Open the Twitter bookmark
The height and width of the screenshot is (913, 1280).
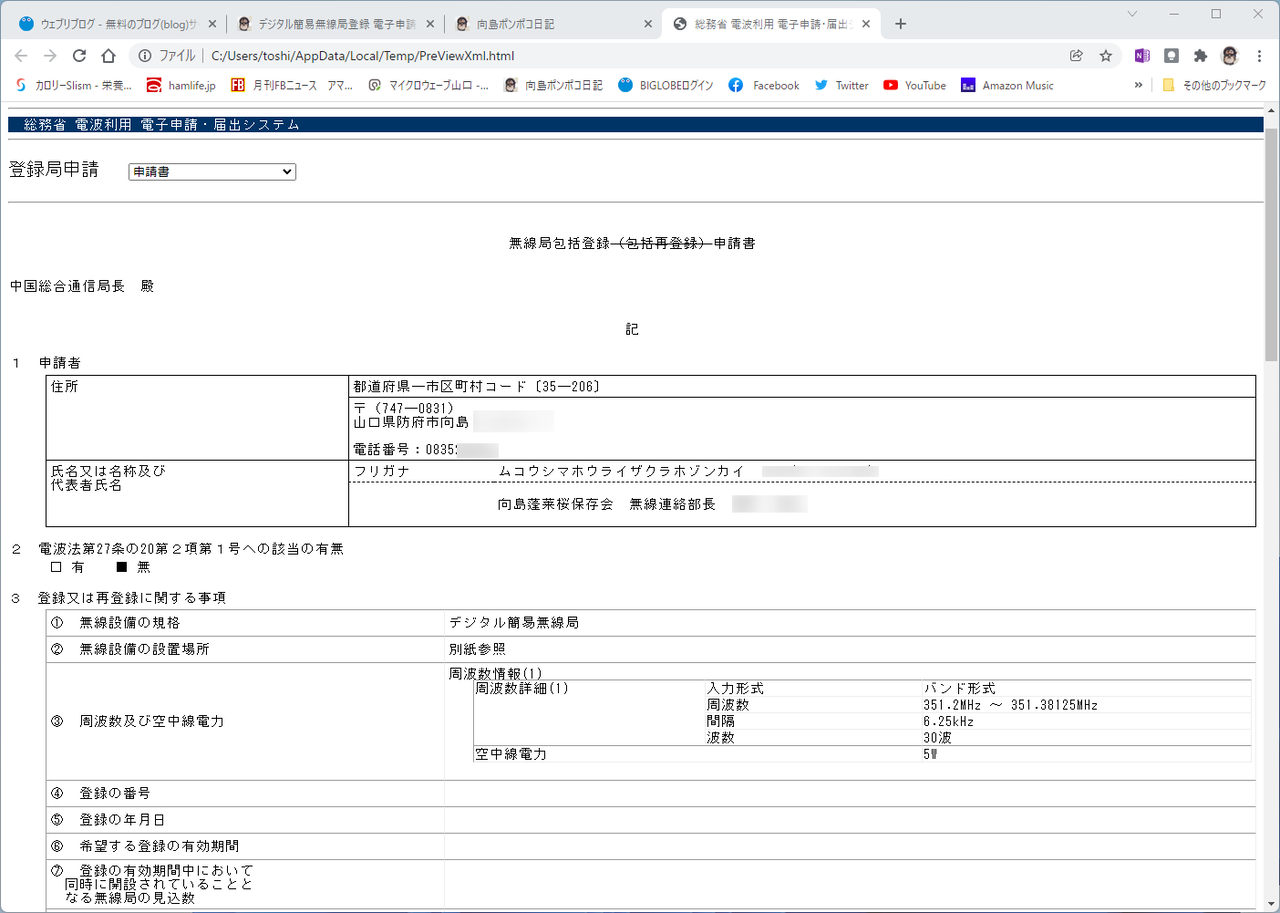pyautogui.click(x=841, y=86)
